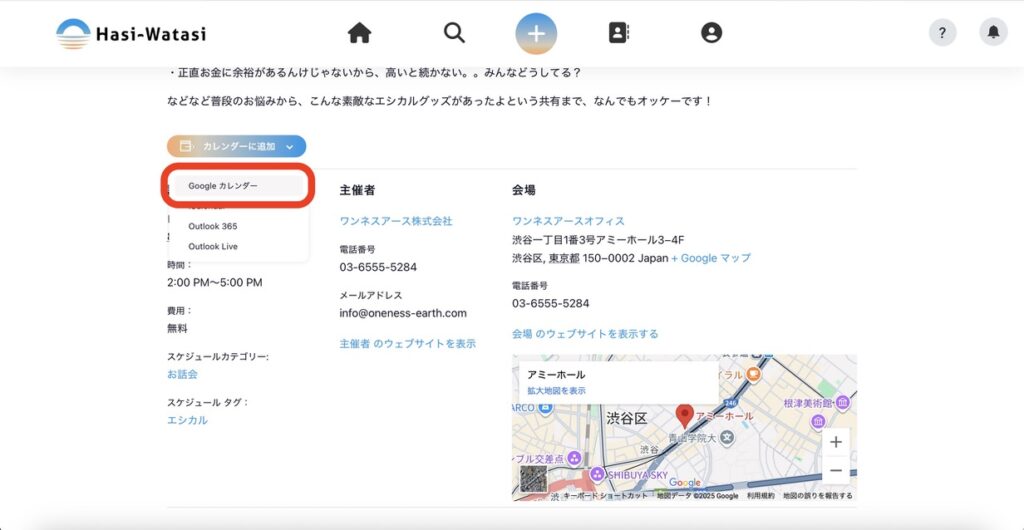
Task: Choose Outlook Live calendar option
Action: tap(213, 246)
